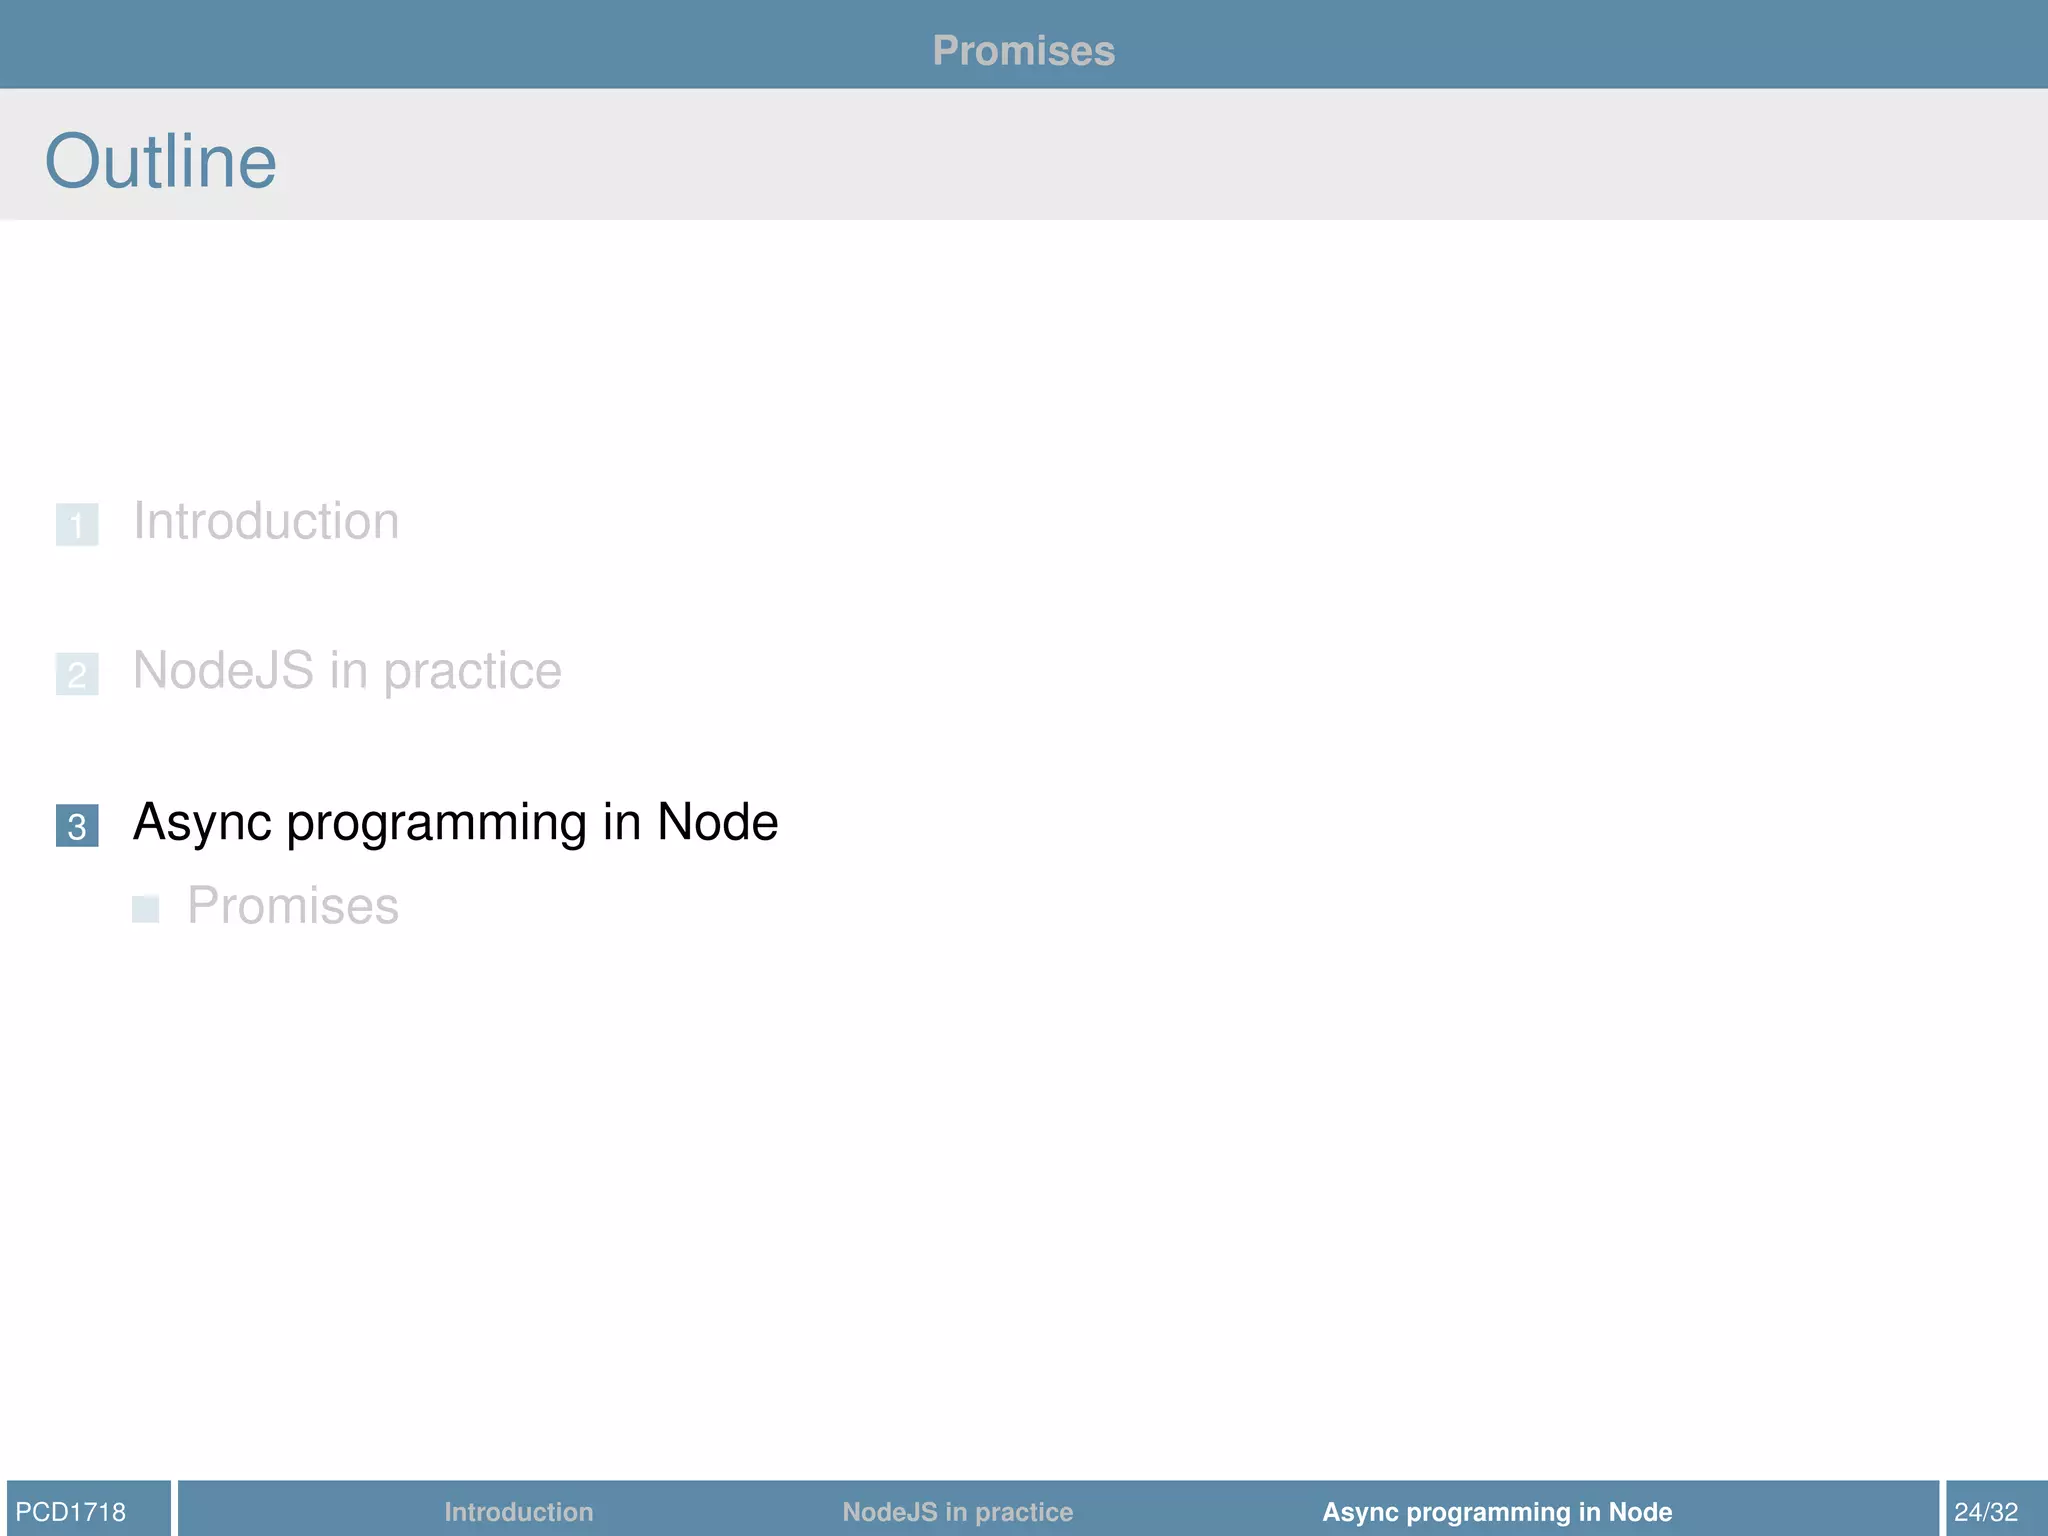Open the Introduction outline entry
The image size is (2048, 1536).
click(x=266, y=521)
